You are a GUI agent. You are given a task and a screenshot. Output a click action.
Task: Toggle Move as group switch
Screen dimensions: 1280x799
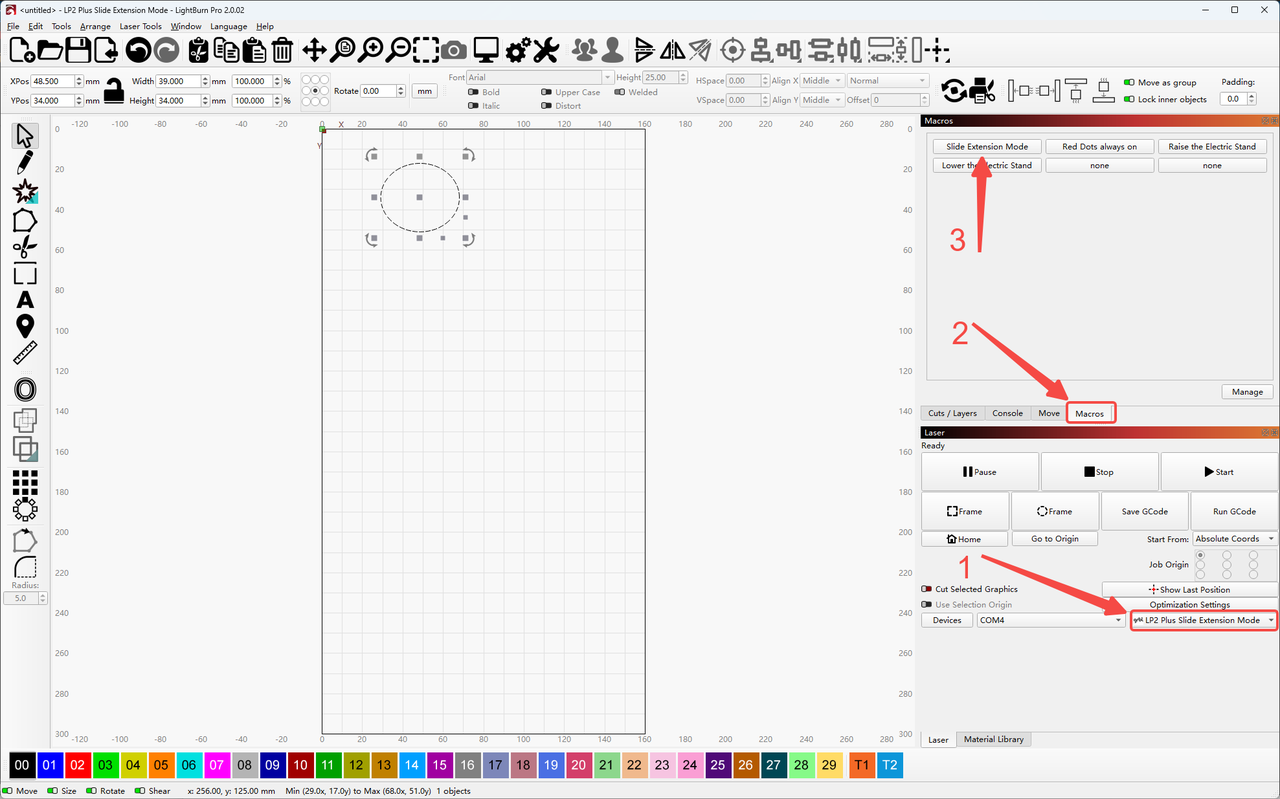click(x=1129, y=83)
